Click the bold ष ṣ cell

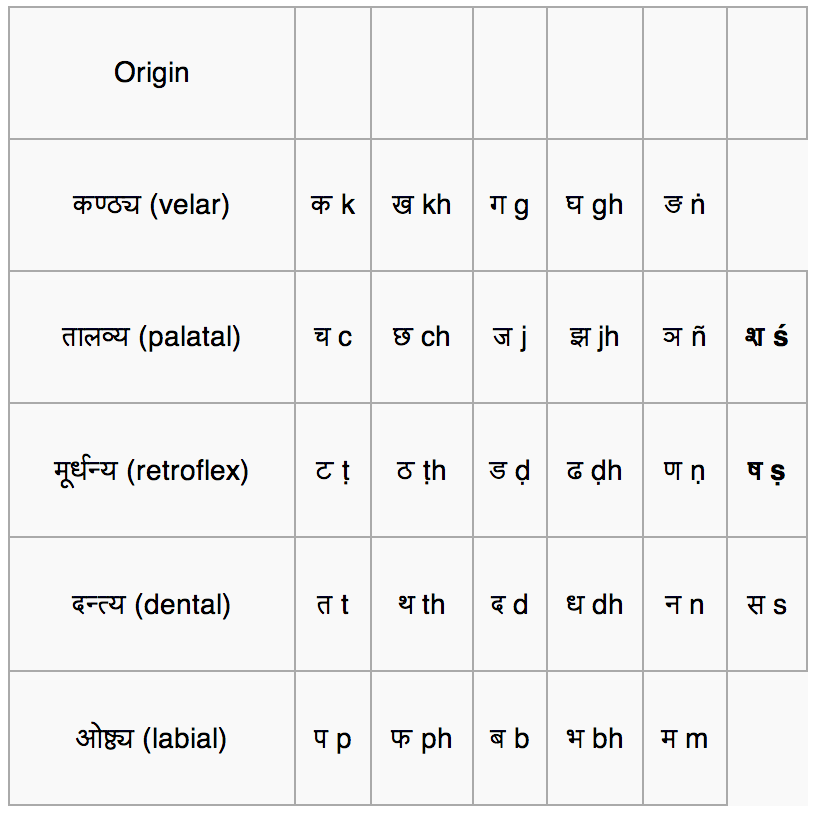(767, 470)
